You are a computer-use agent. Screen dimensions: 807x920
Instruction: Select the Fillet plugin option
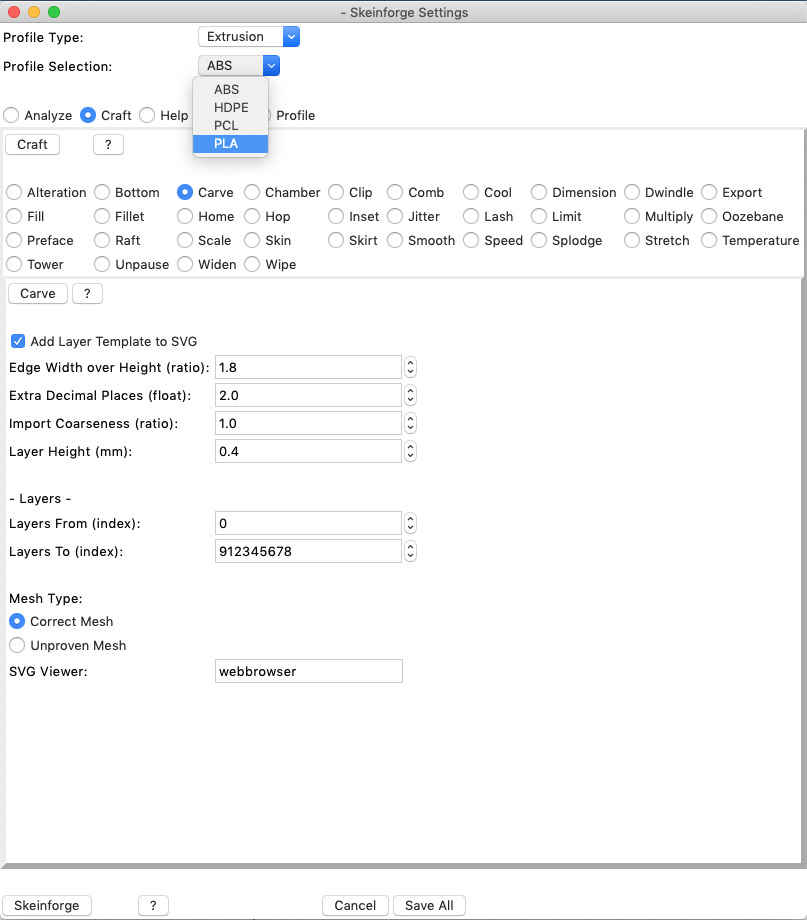[102, 217]
